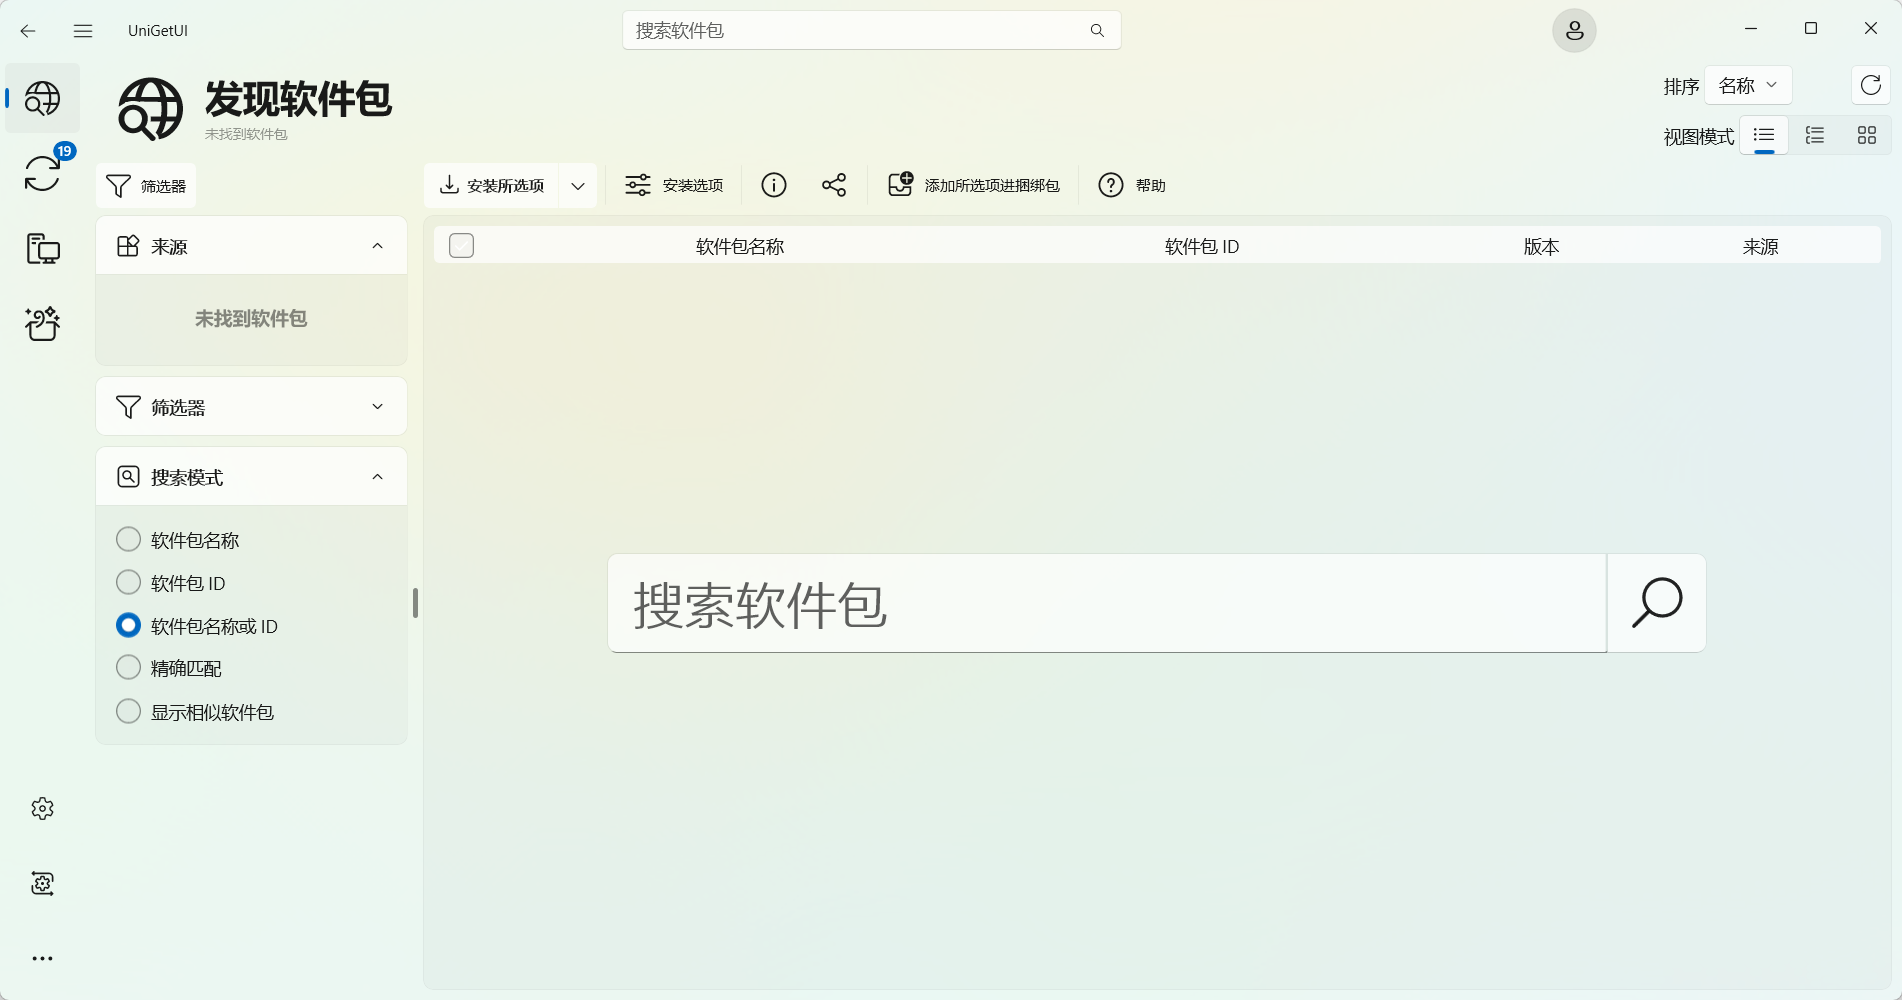This screenshot has height=1000, width=1902.
Task: Click the 安装选项 button
Action: pyautogui.click(x=674, y=186)
